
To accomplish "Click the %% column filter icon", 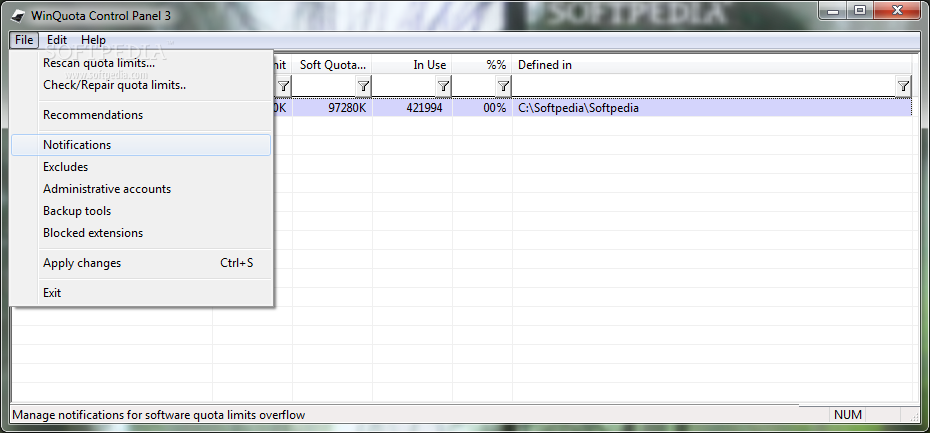I will pos(503,87).
